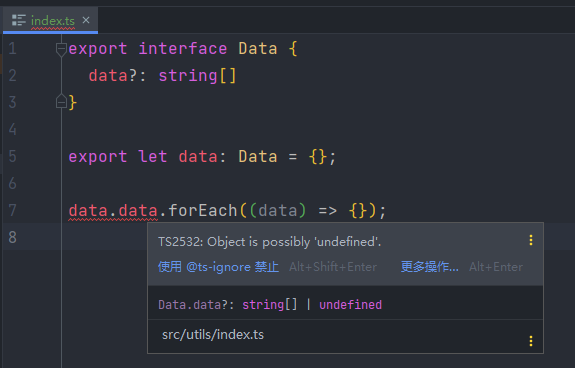Click the 'interface' keyword on line 1
This screenshot has height=368, width=575.
point(183,49)
